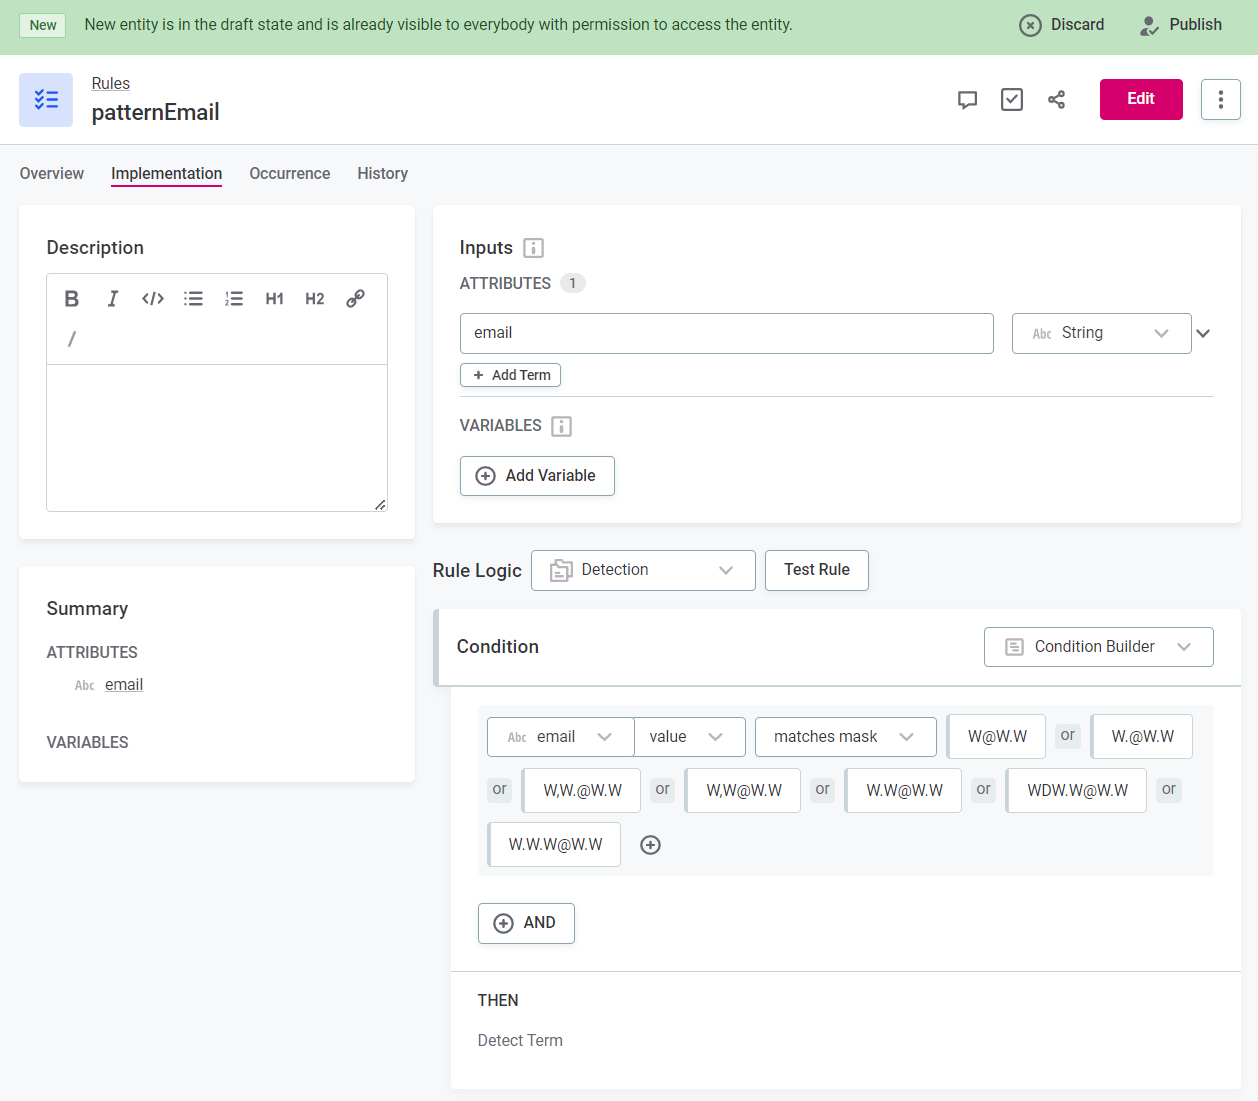The width and height of the screenshot is (1258, 1101).
Task: Open the History tab
Action: (382, 174)
